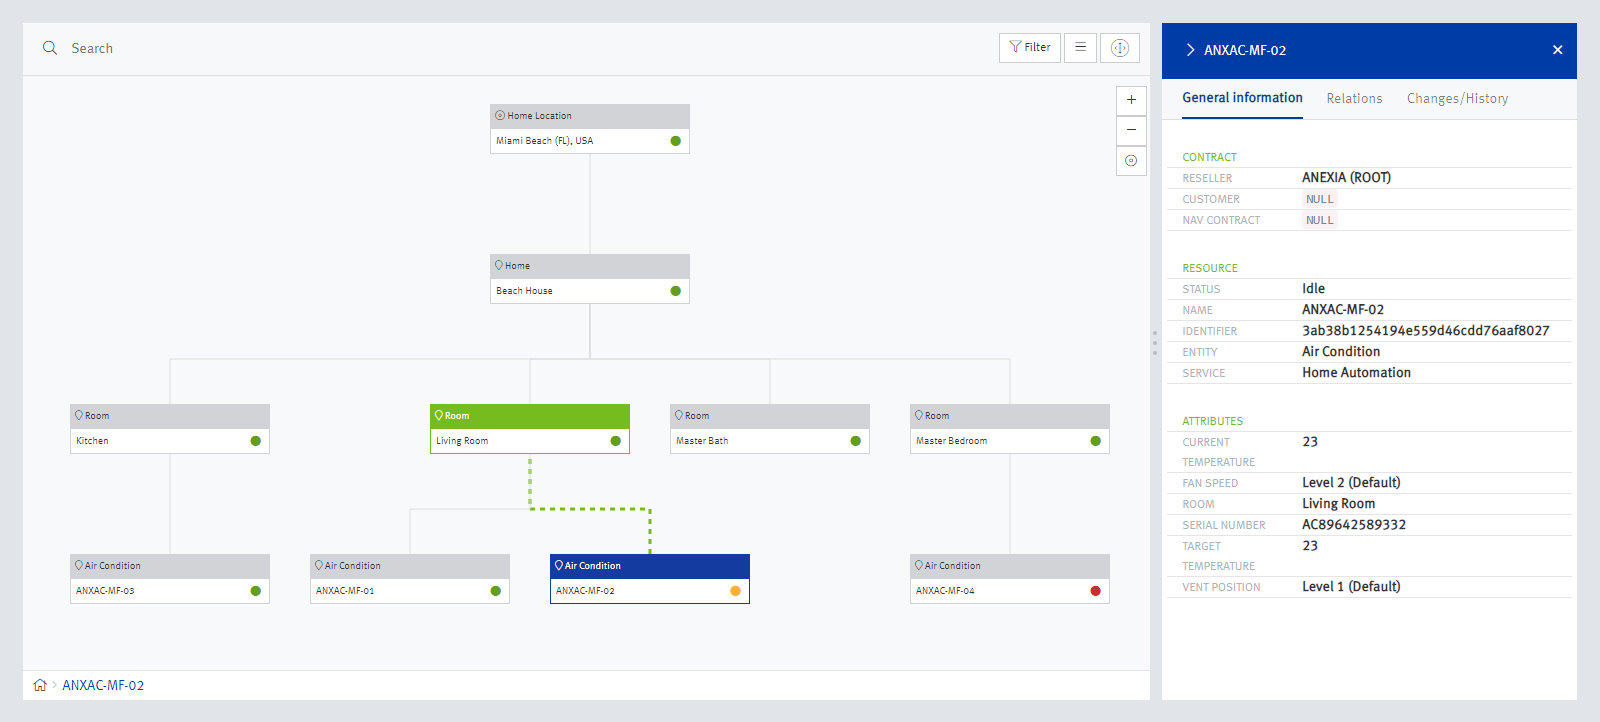Click the panel resize handle dots

point(1155,343)
